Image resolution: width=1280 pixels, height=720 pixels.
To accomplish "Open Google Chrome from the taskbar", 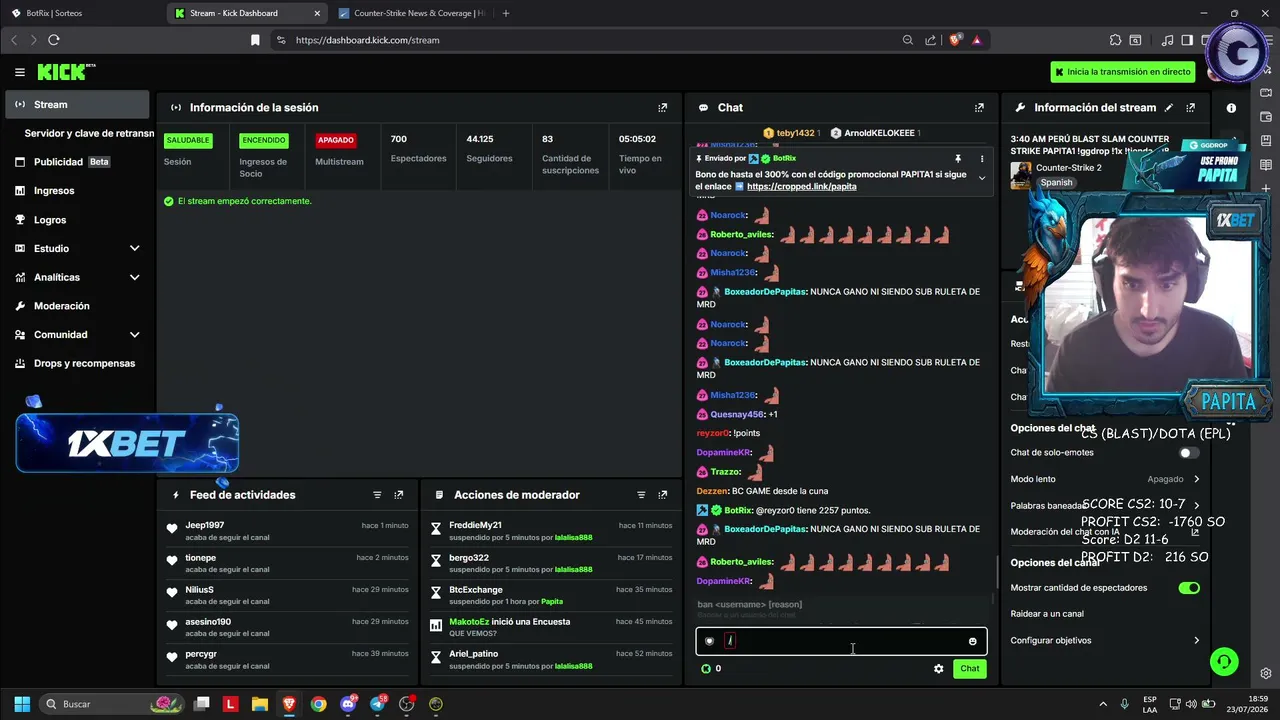I will click(318, 704).
